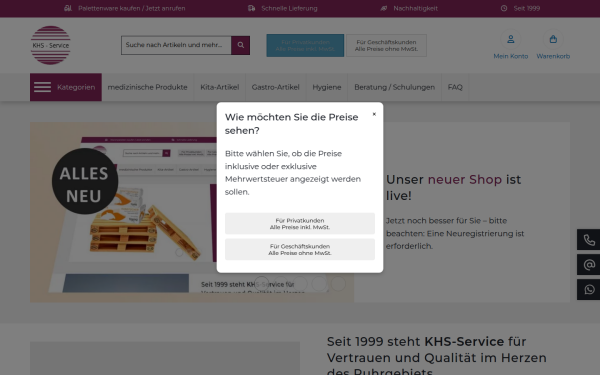This screenshot has width=600, height=375.
Task: Open the FAQ menu item
Action: point(455,87)
